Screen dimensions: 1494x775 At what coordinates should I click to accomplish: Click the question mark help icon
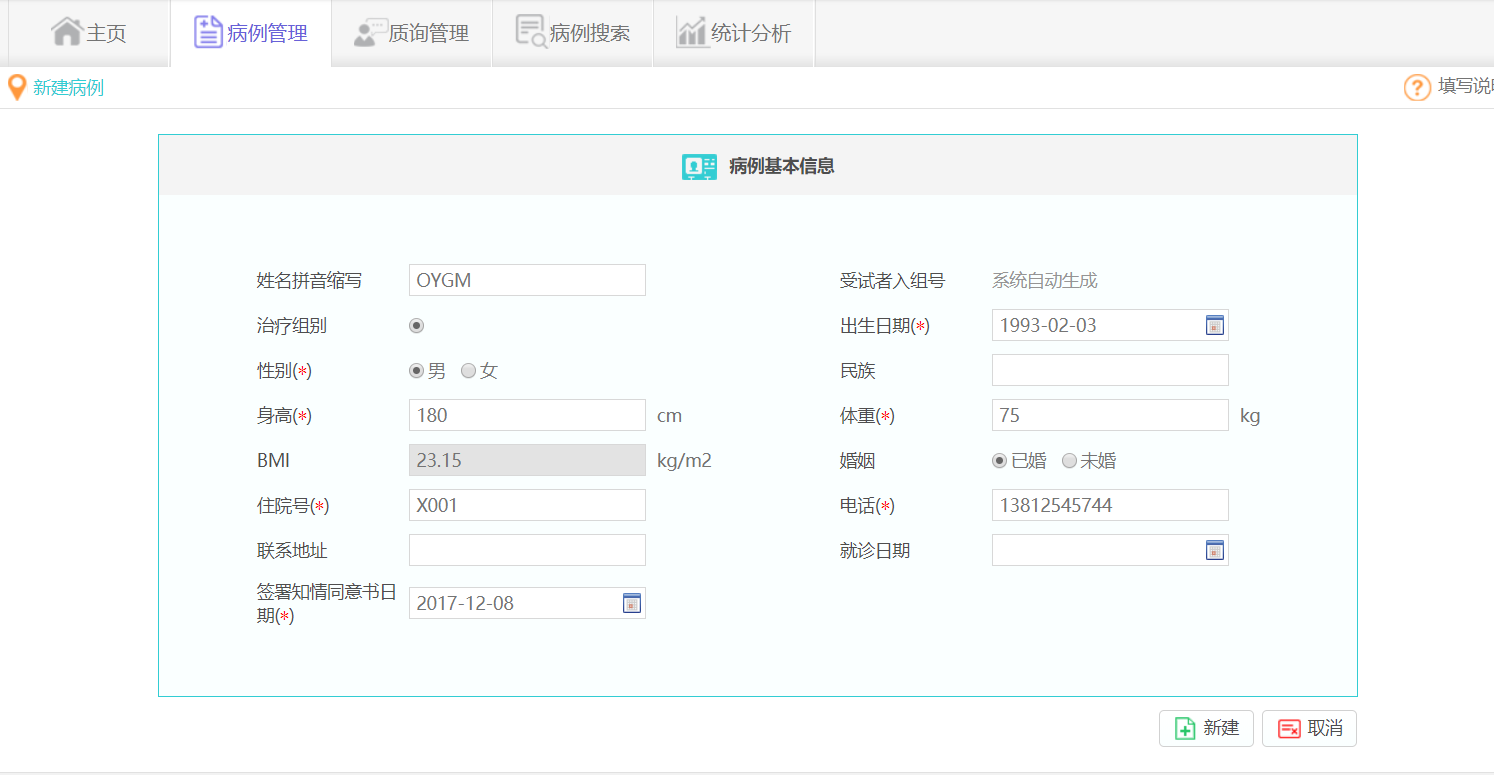pos(1417,88)
